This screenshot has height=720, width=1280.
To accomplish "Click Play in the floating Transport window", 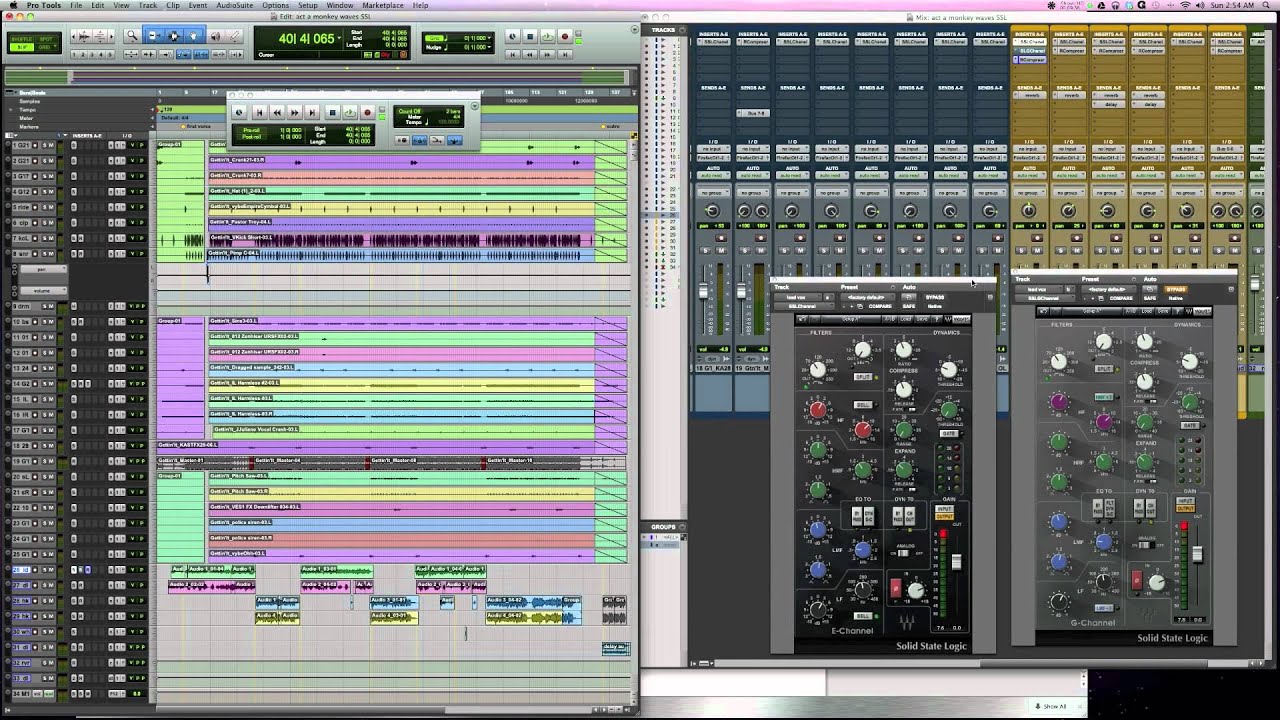I will click(x=349, y=113).
